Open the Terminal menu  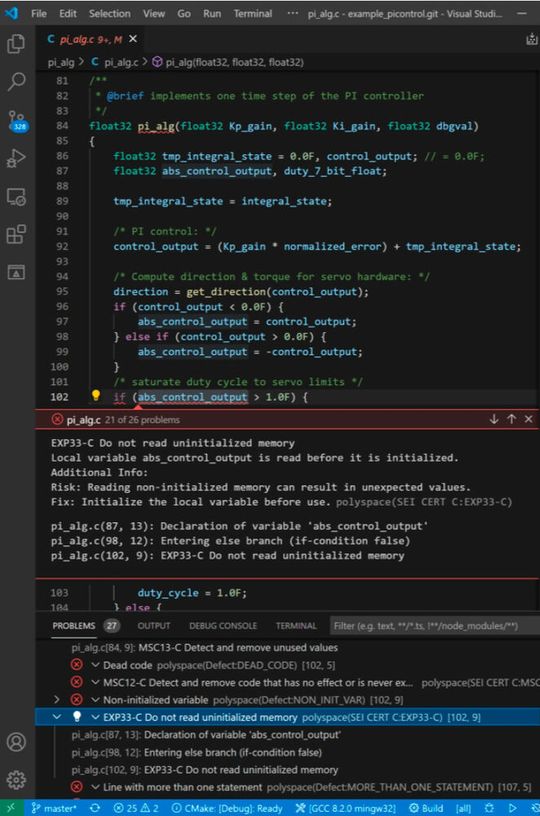[x=252, y=14]
